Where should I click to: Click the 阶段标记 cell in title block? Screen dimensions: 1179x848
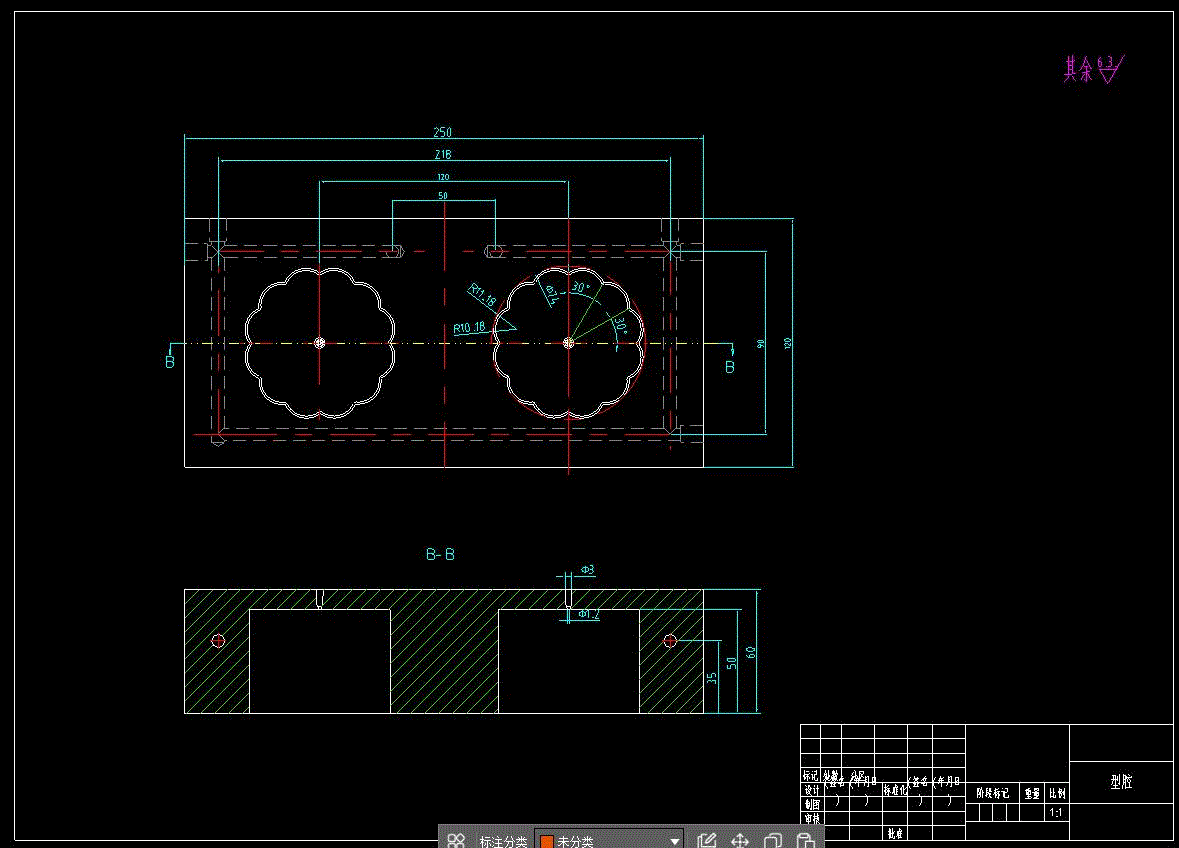pyautogui.click(x=993, y=793)
